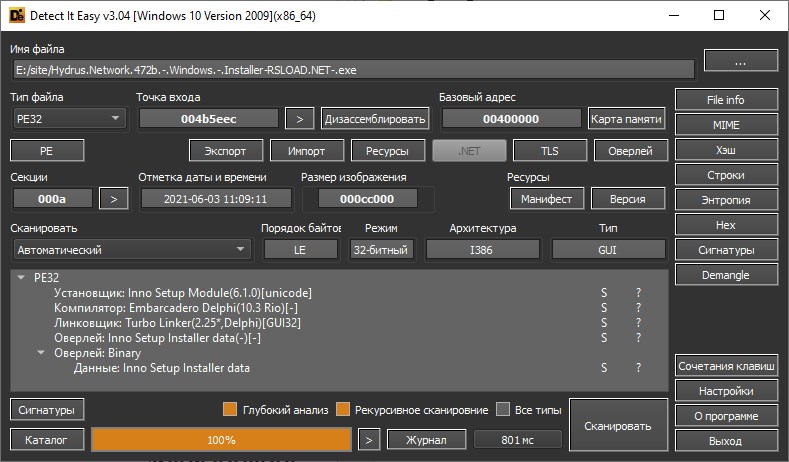This screenshot has width=789, height=462.
Task: Open Хэш hash in right sidebar
Action: tap(726, 149)
